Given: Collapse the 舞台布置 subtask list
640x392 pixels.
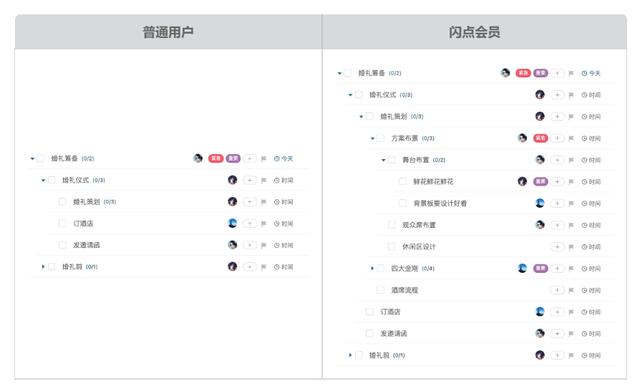Looking at the screenshot, I should coord(383,160).
